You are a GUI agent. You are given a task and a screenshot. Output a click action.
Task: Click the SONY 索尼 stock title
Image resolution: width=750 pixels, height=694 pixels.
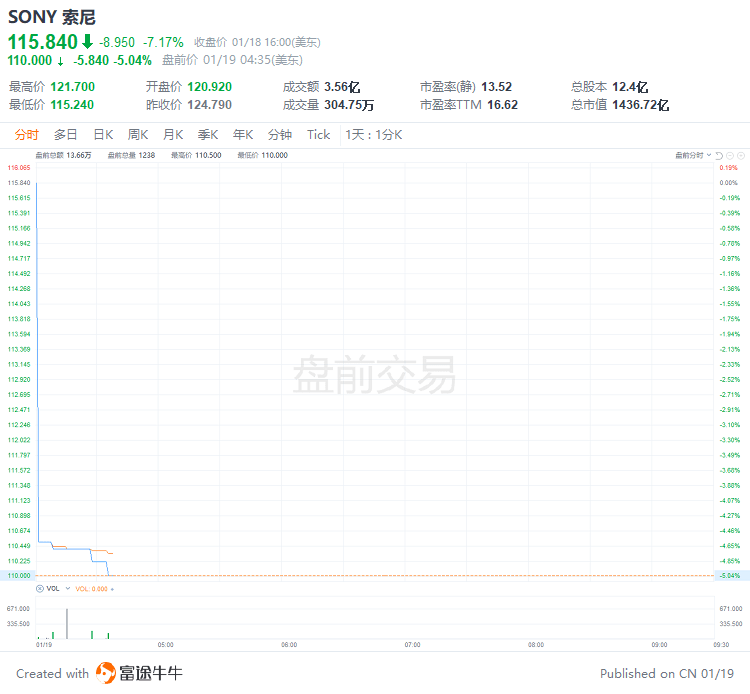tap(52, 17)
